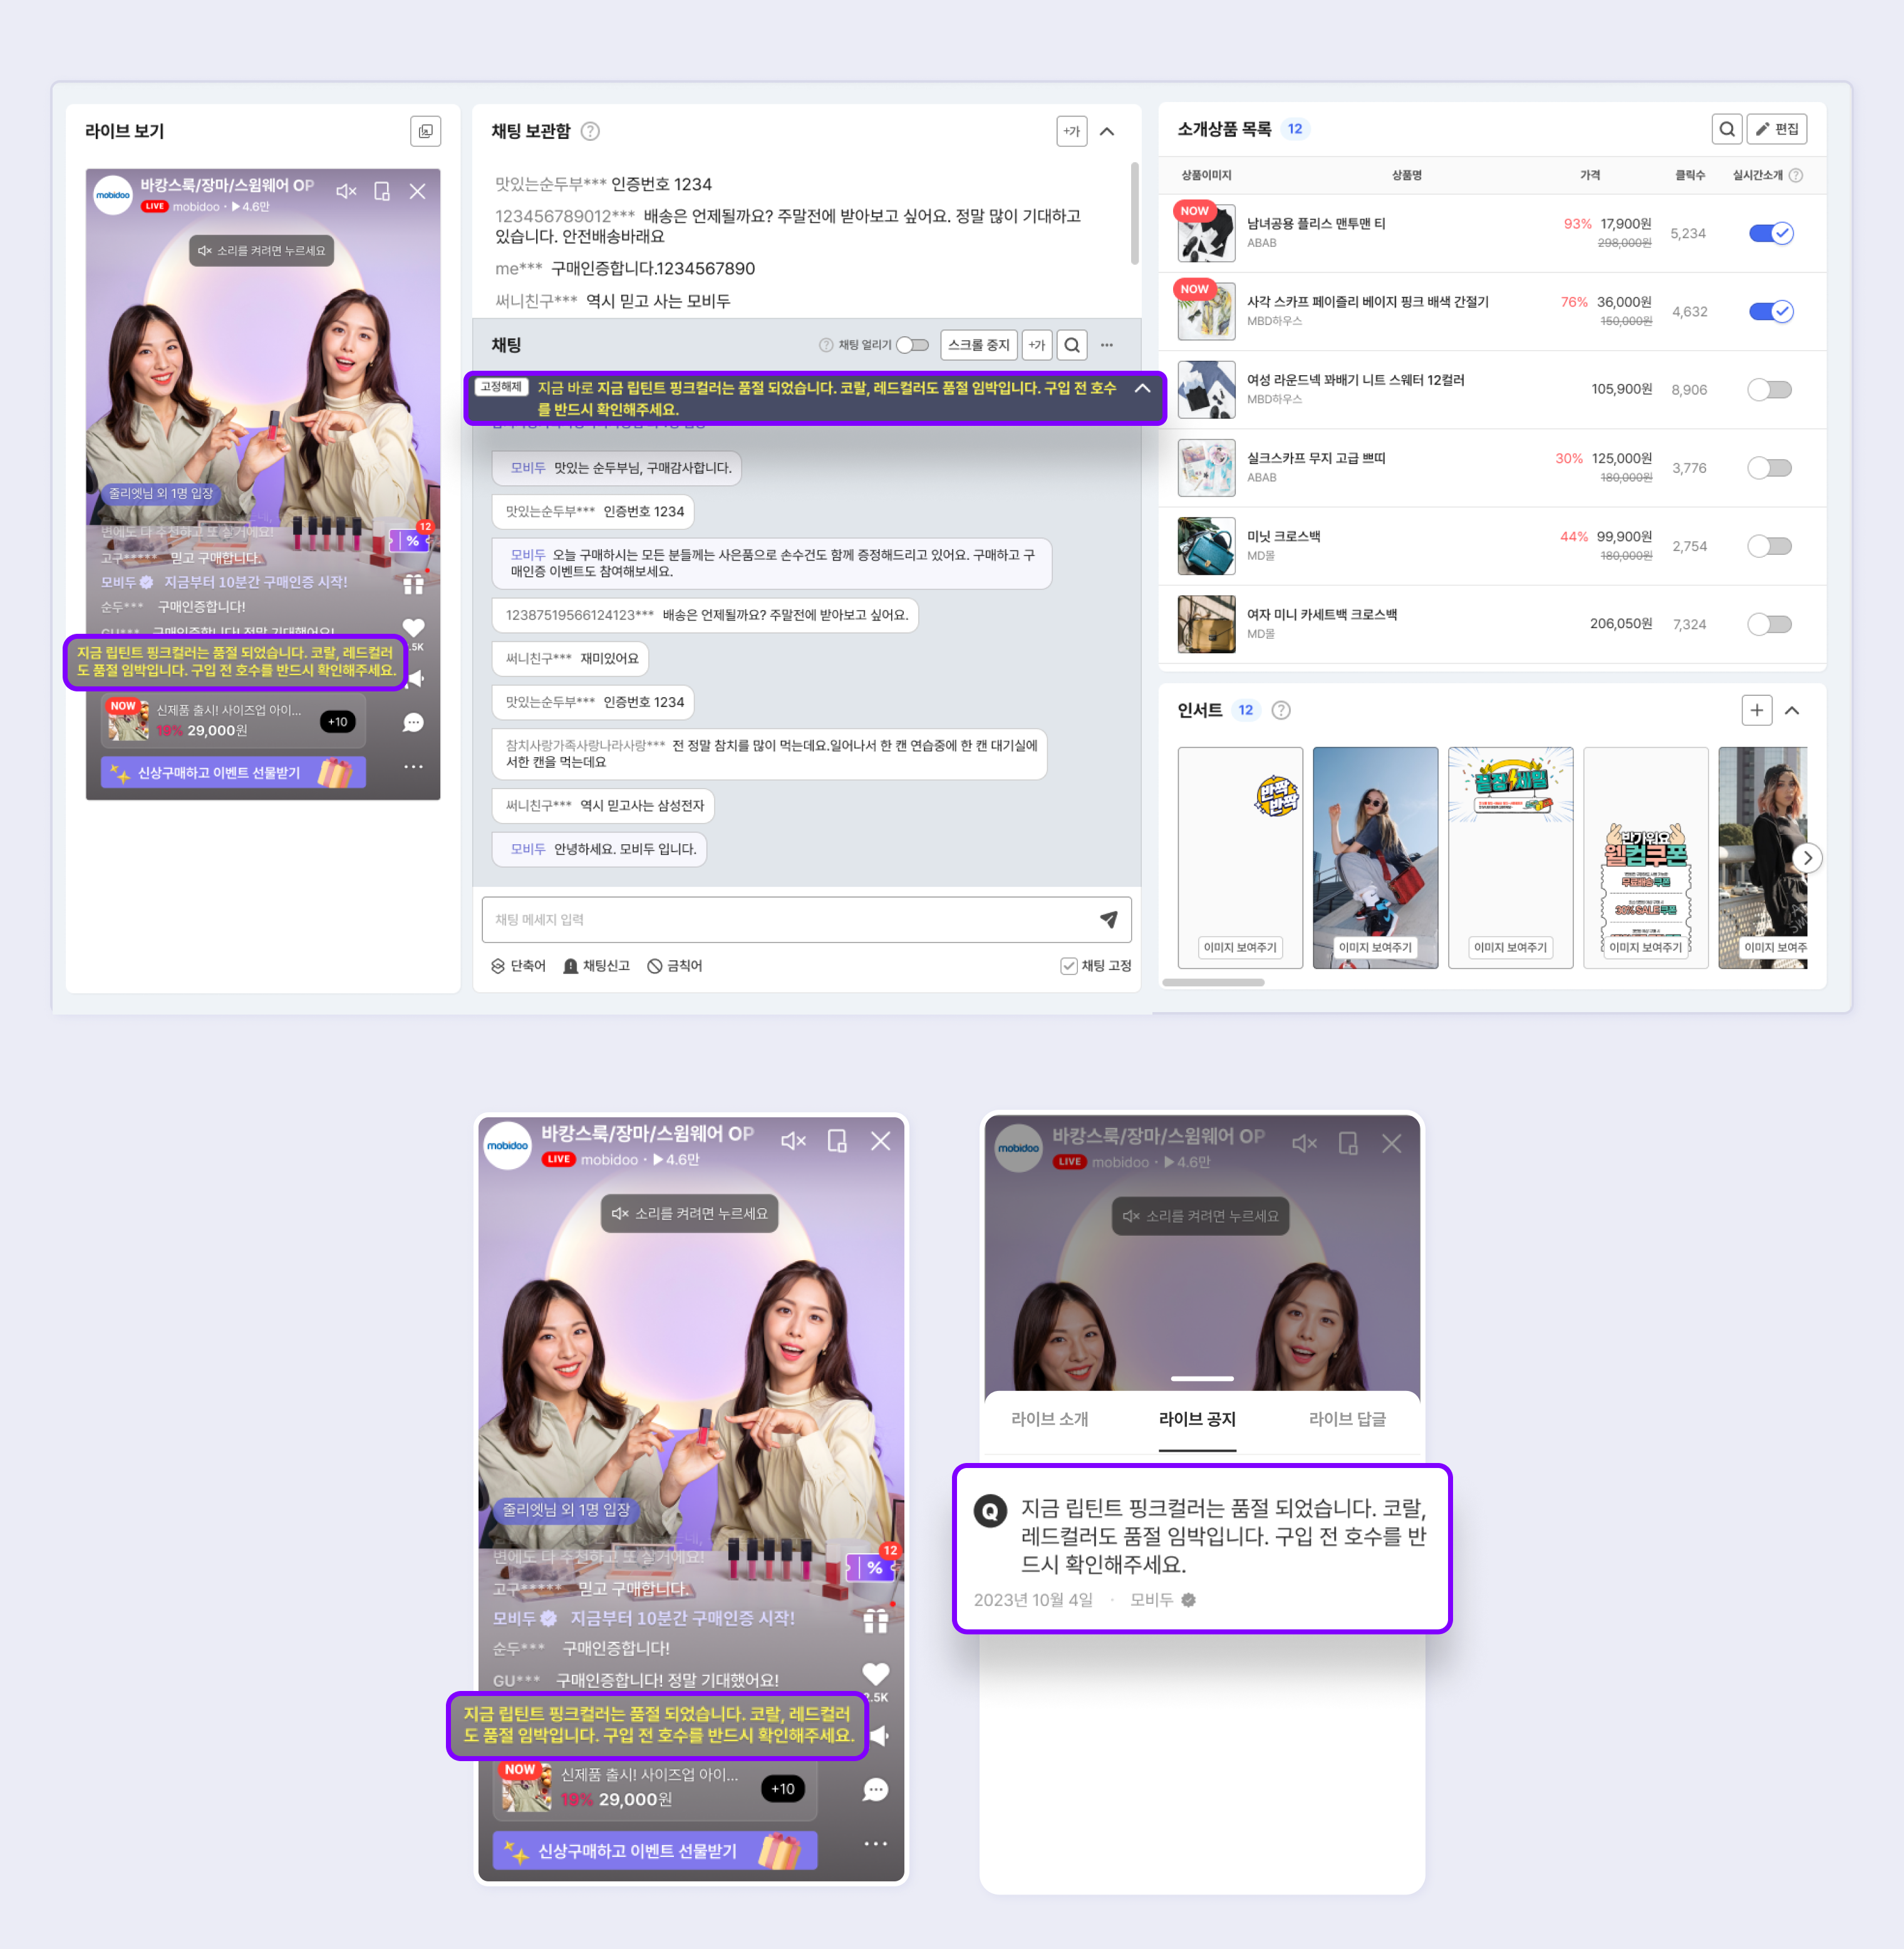
Task: Collapse the 인서트 panel
Action: pos(1792,710)
